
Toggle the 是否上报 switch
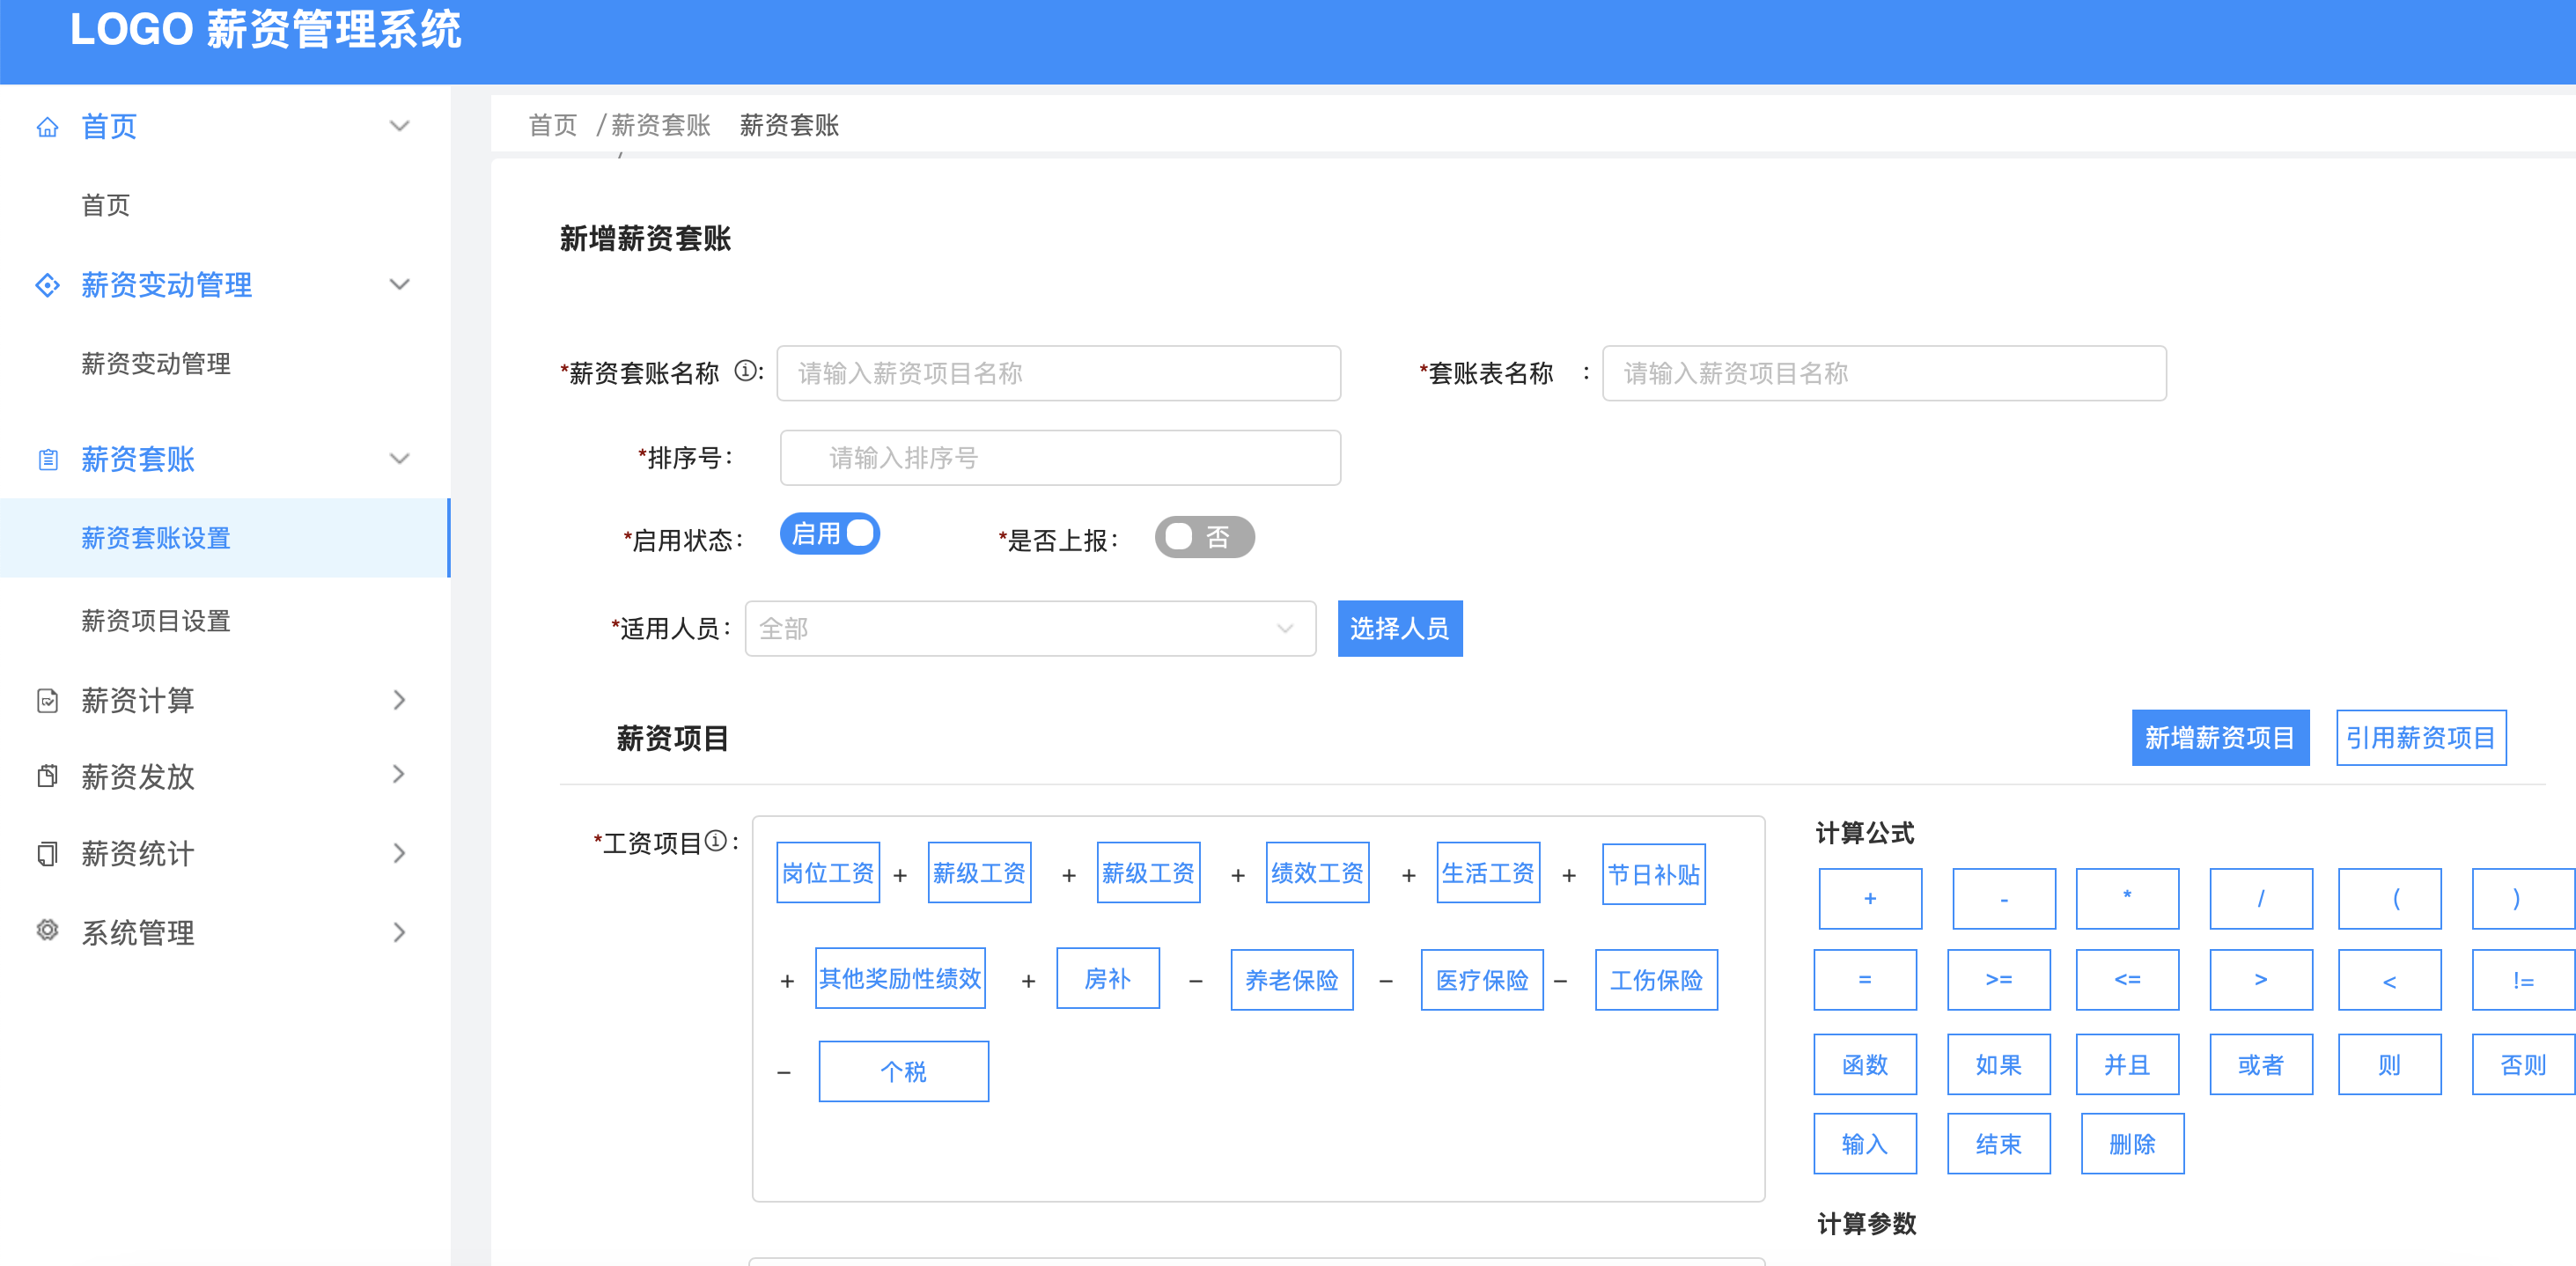tap(1204, 537)
